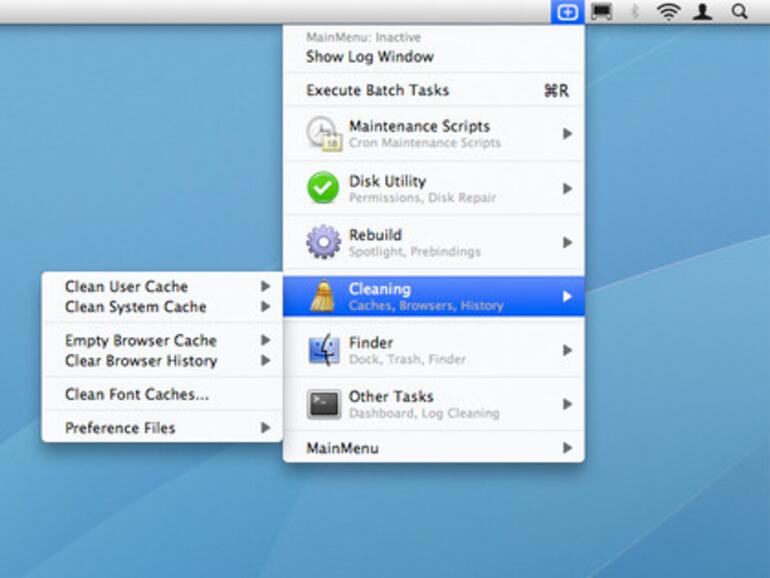Expand Preference Files arrow
Image resolution: width=770 pixels, height=578 pixels.
click(x=265, y=428)
